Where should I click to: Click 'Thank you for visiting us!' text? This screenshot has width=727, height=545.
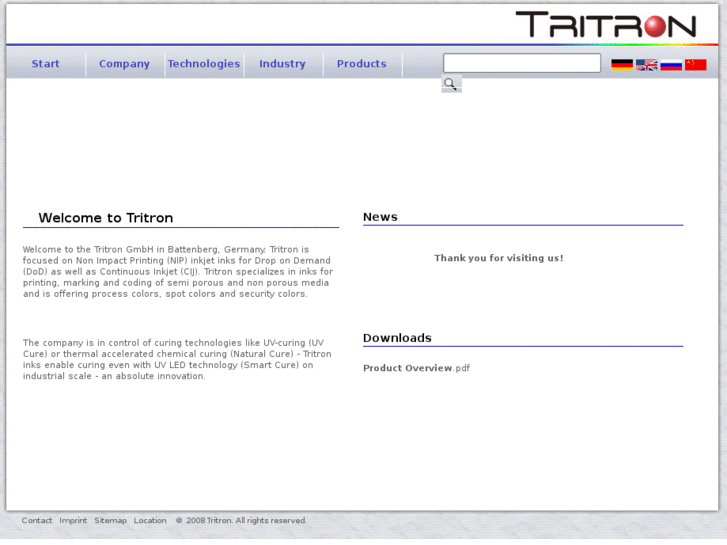click(x=499, y=258)
